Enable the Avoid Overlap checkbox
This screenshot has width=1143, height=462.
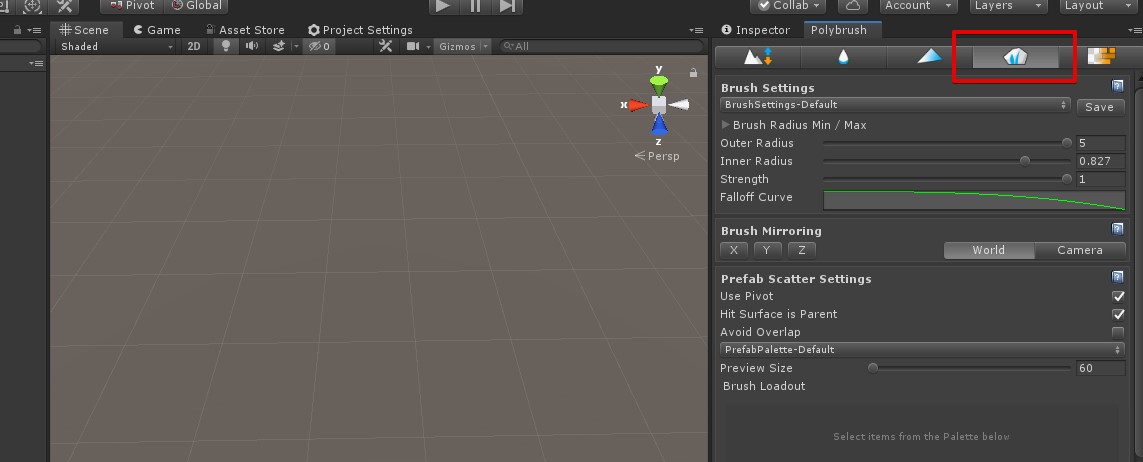[x=1118, y=332]
